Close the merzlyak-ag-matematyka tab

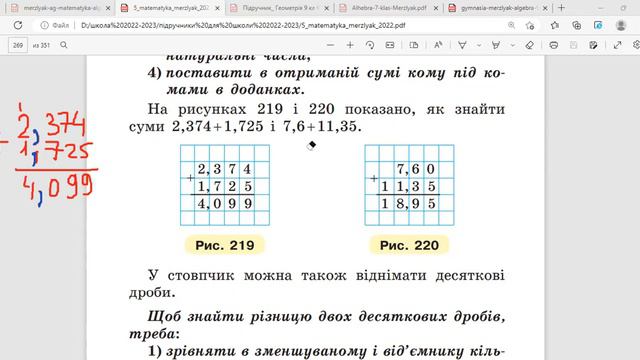point(108,8)
